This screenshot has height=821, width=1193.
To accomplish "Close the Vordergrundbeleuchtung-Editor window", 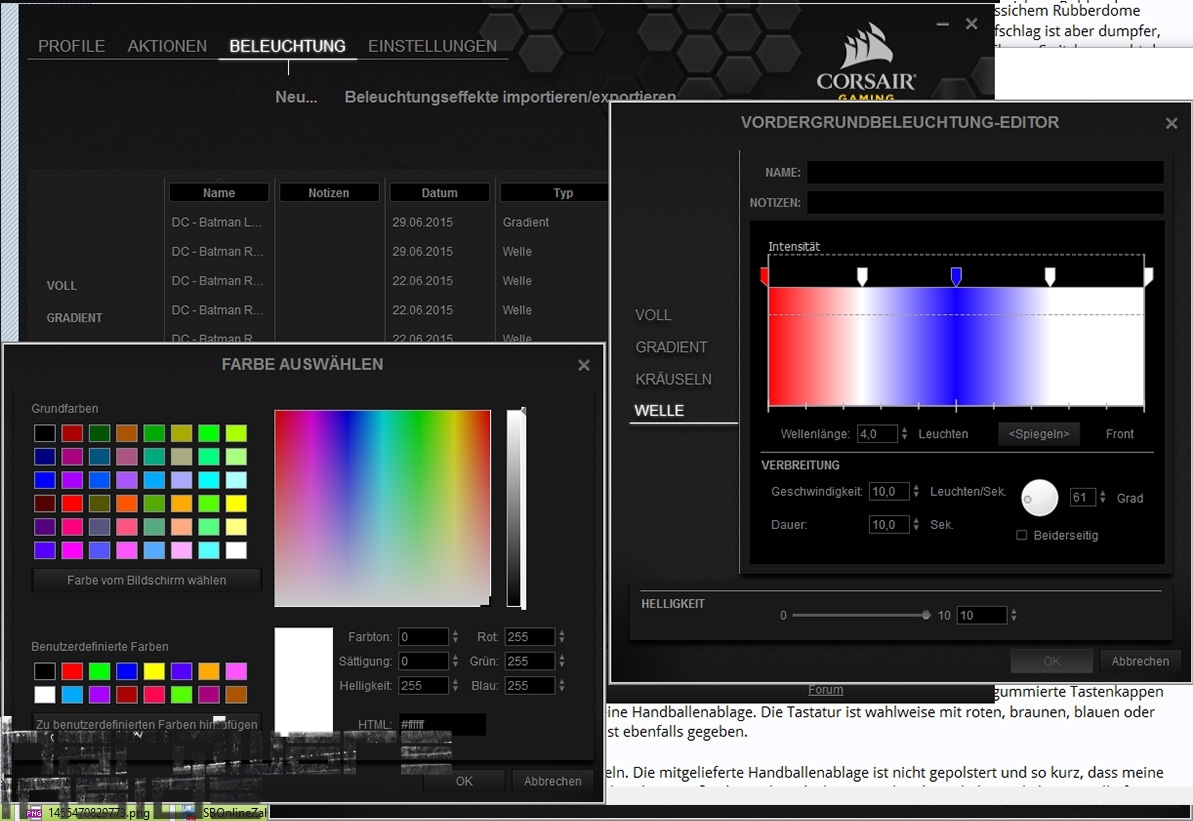I will pos(1171,124).
